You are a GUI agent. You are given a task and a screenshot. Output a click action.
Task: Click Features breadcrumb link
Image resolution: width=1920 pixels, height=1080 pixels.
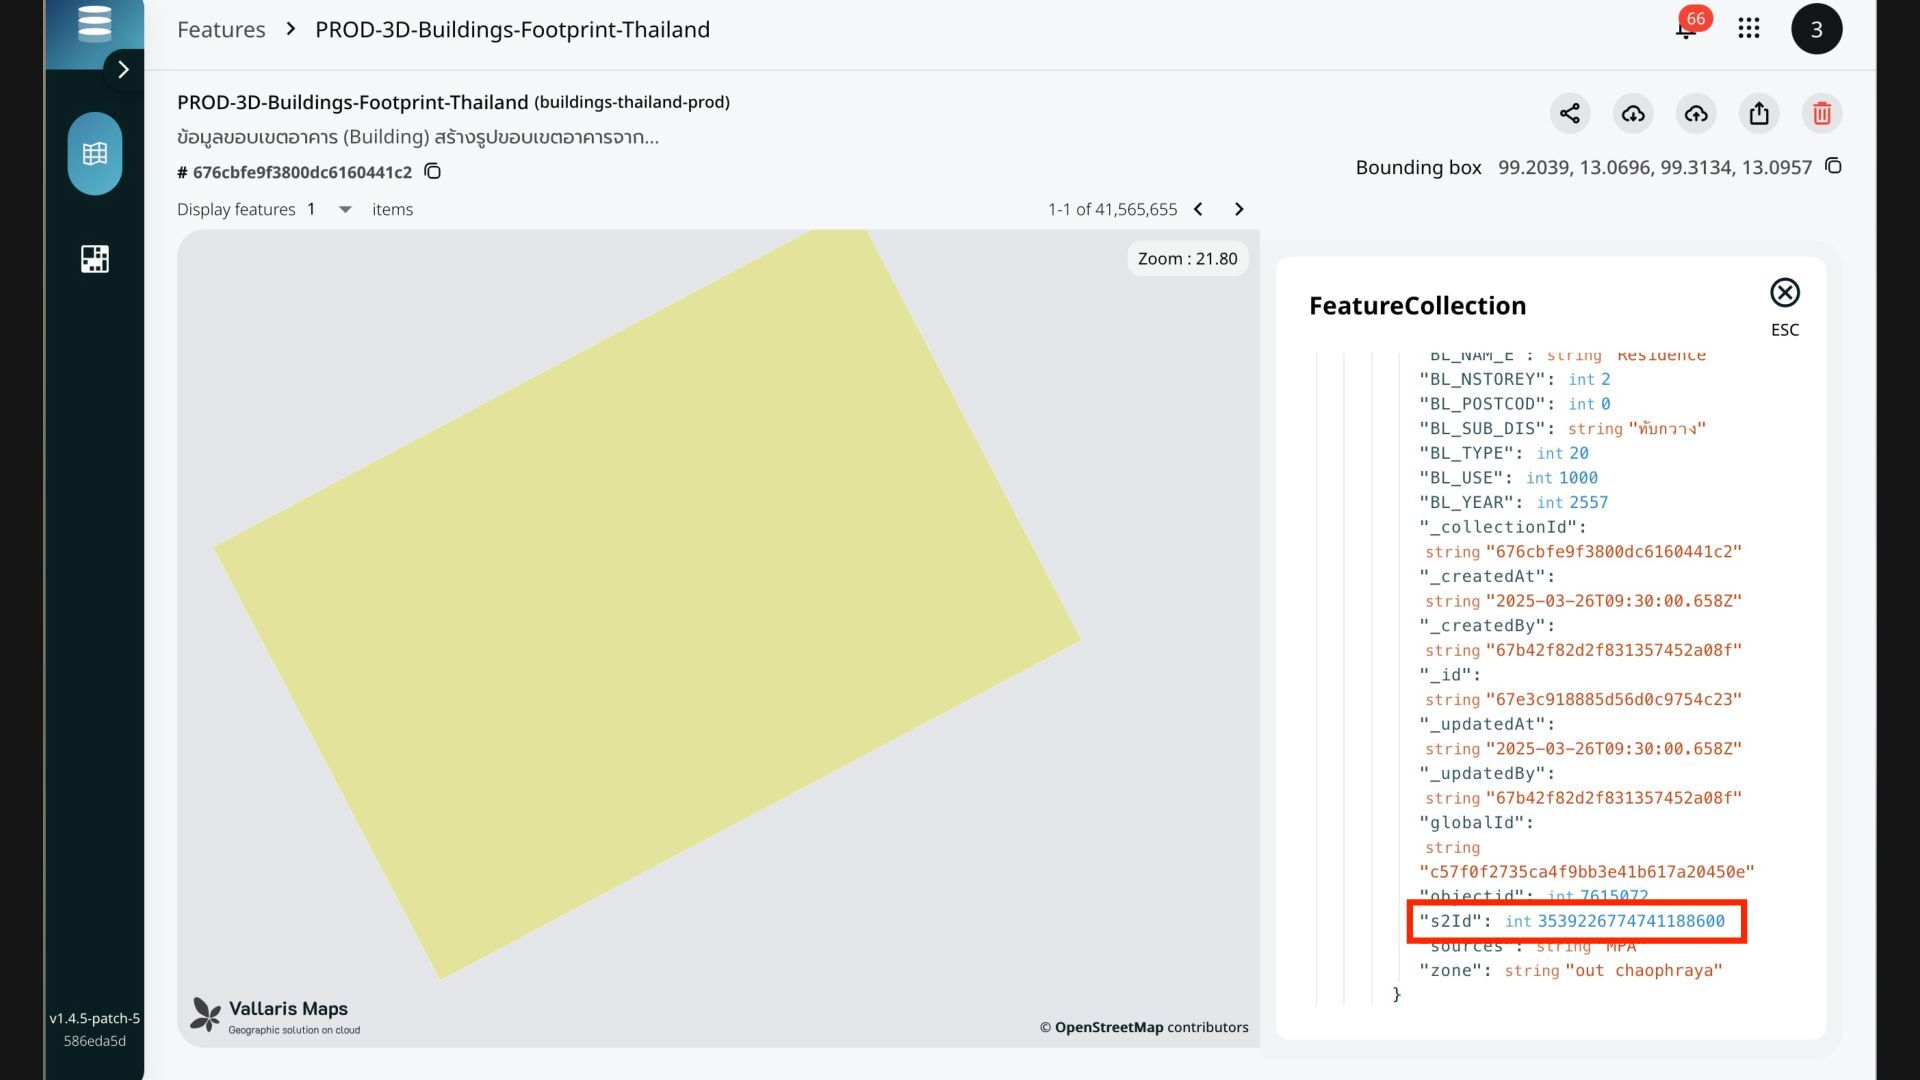[x=221, y=29]
